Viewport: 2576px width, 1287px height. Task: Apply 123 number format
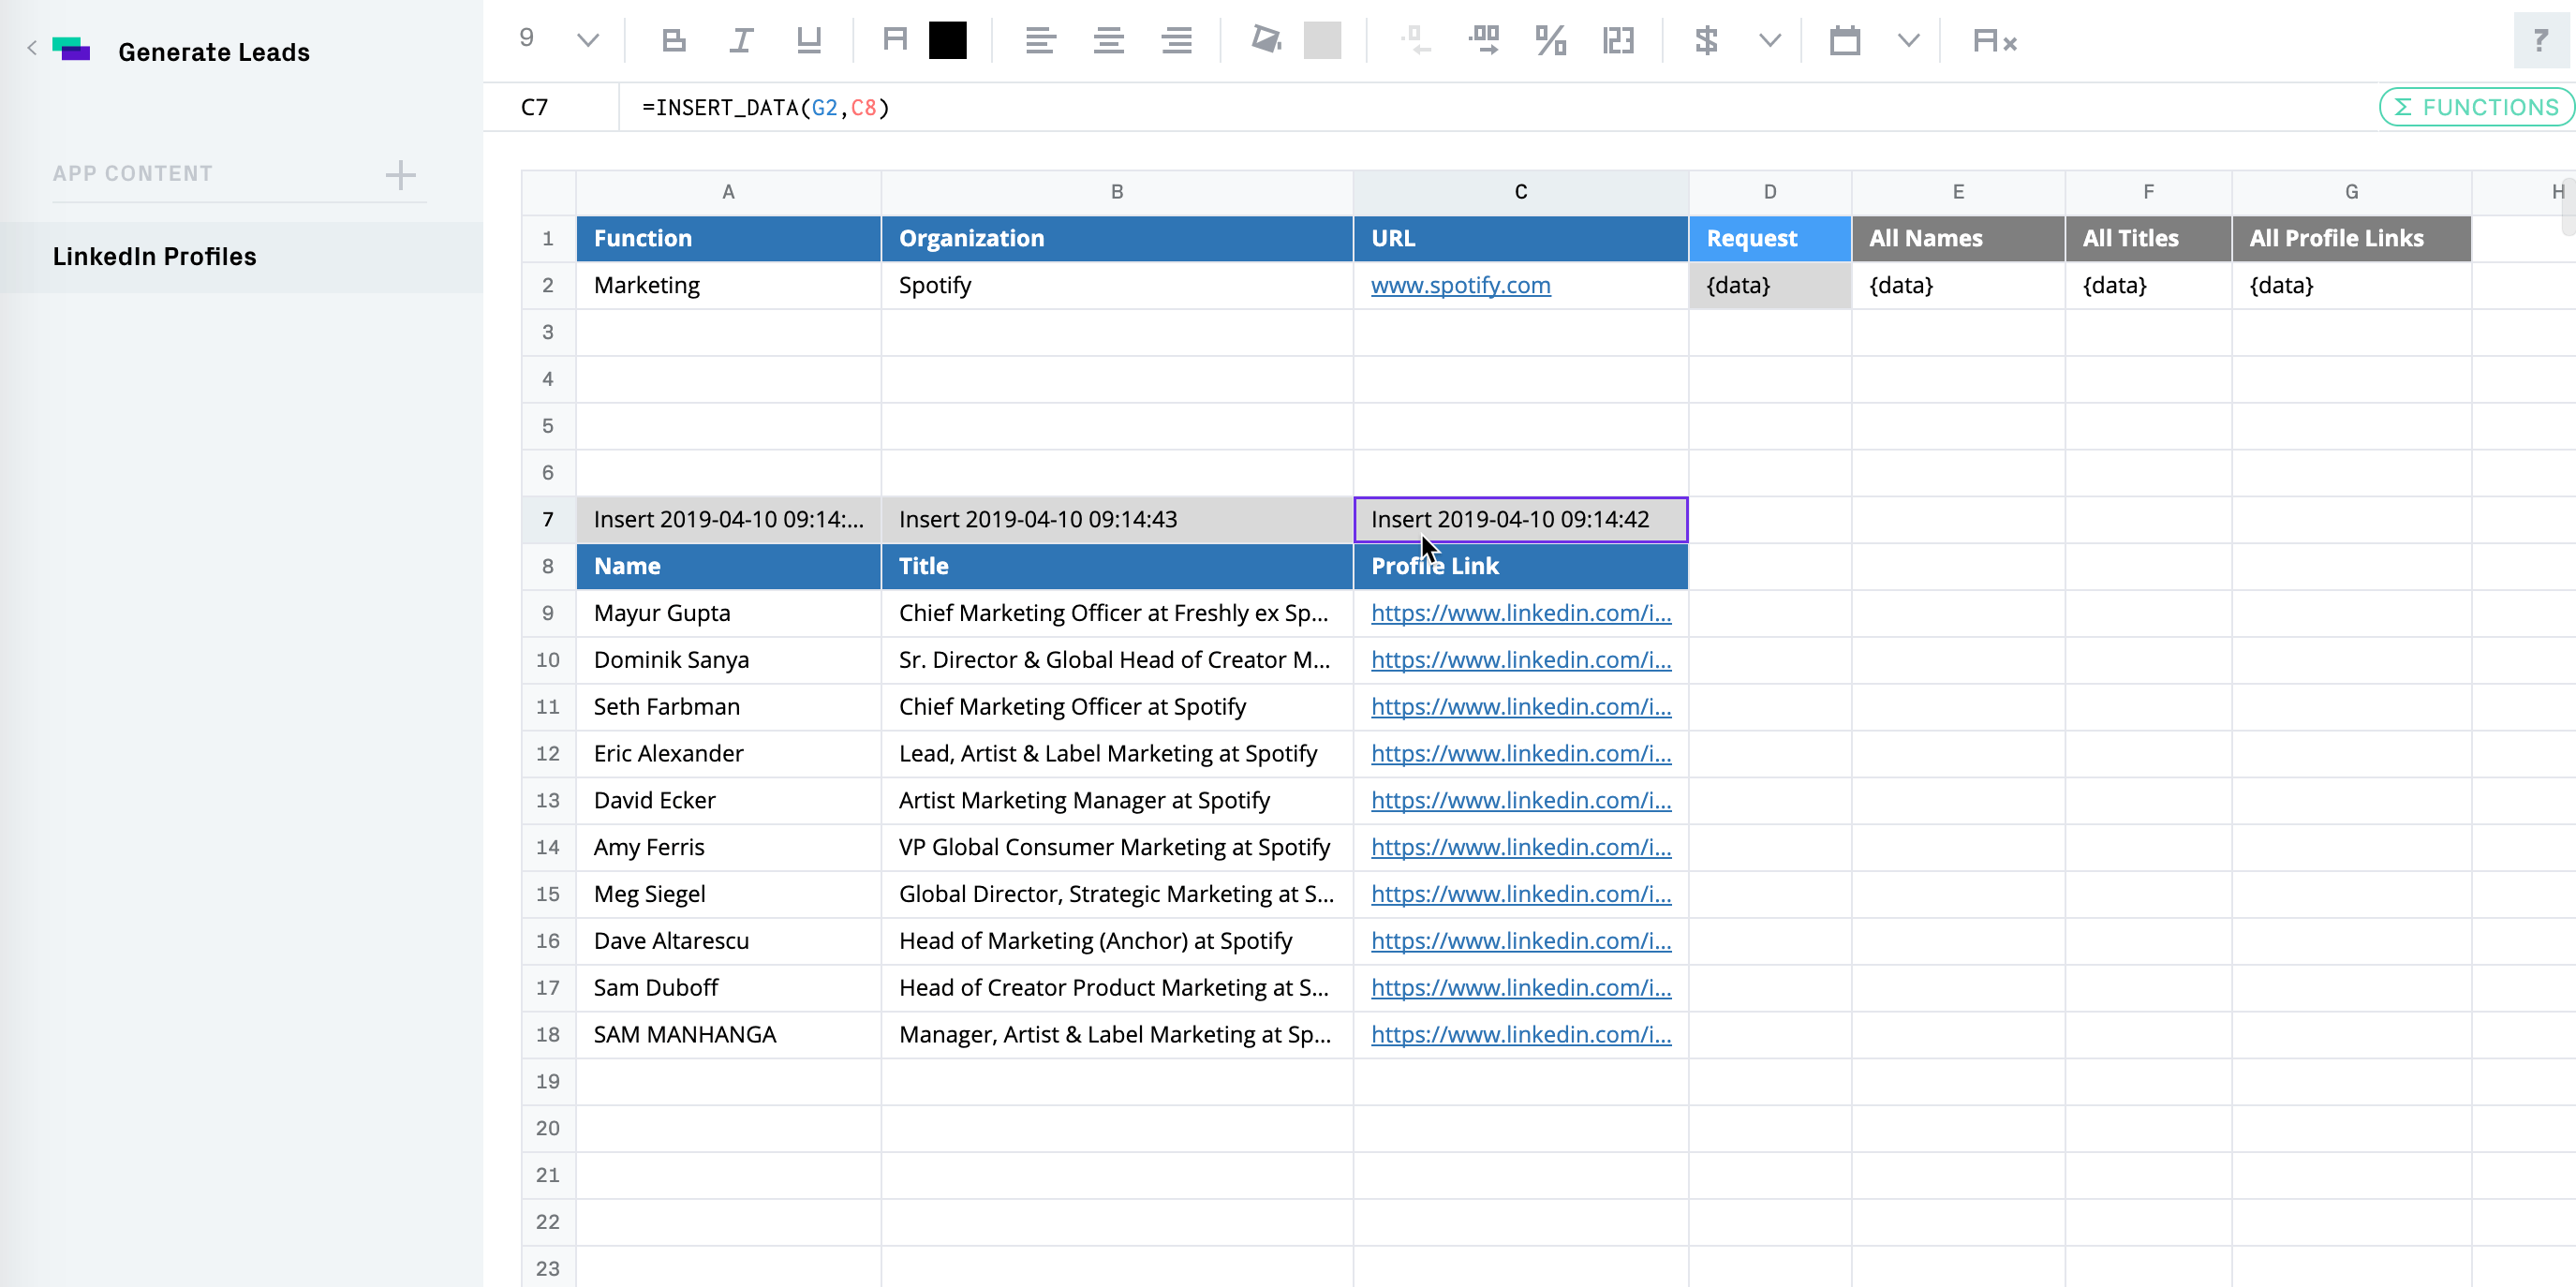(1618, 41)
